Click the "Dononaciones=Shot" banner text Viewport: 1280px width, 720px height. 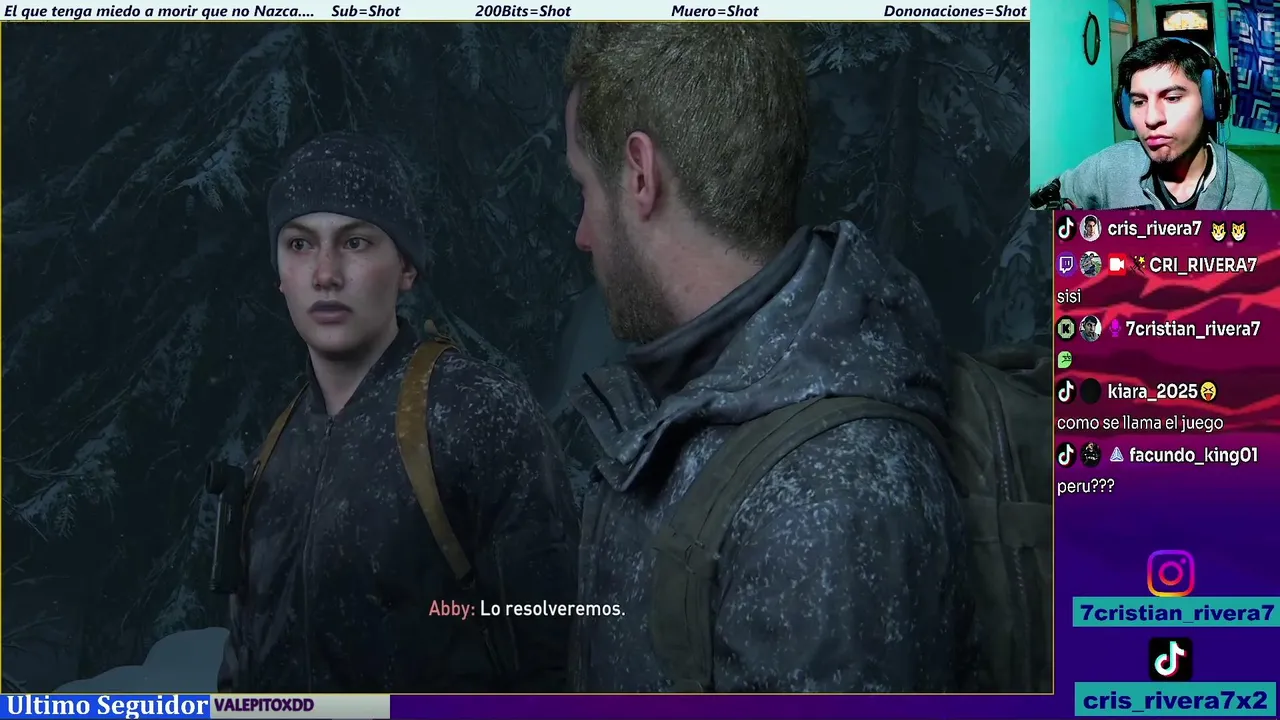(955, 11)
